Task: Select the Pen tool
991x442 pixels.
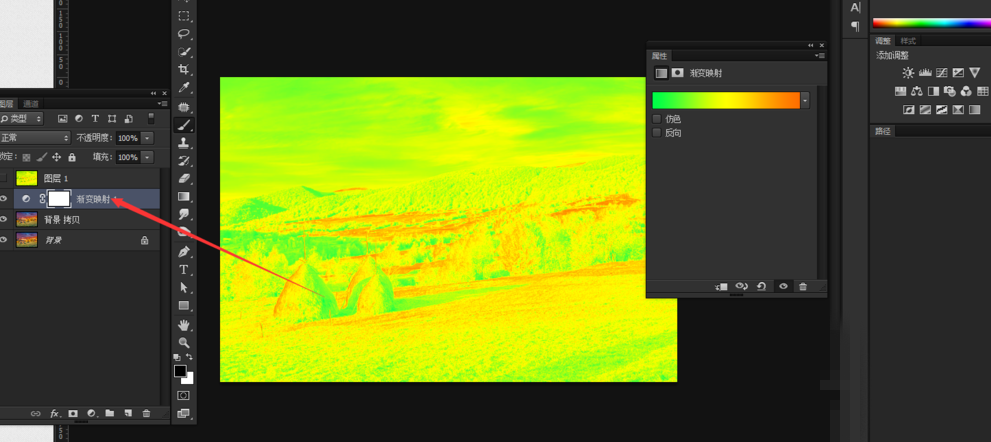Action: pos(184,252)
